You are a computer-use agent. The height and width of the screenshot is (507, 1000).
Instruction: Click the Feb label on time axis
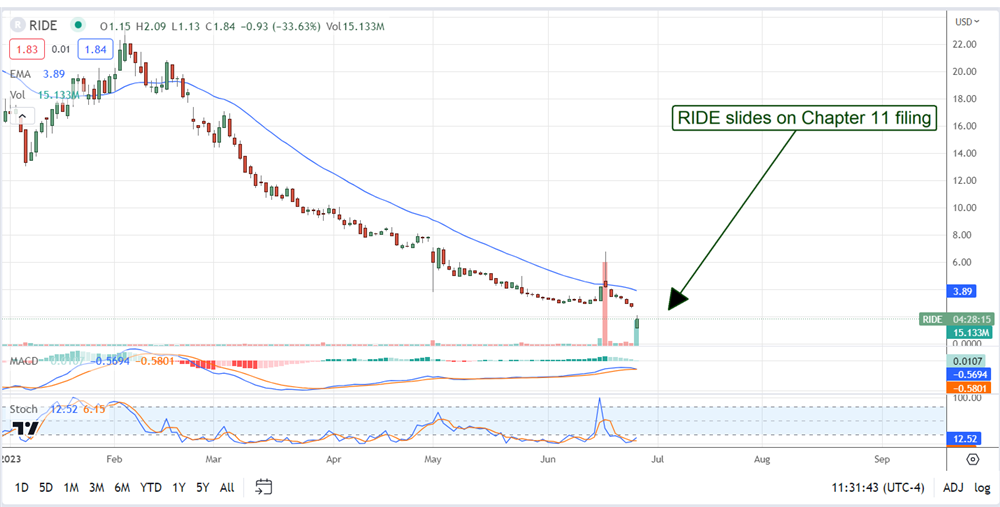click(114, 459)
